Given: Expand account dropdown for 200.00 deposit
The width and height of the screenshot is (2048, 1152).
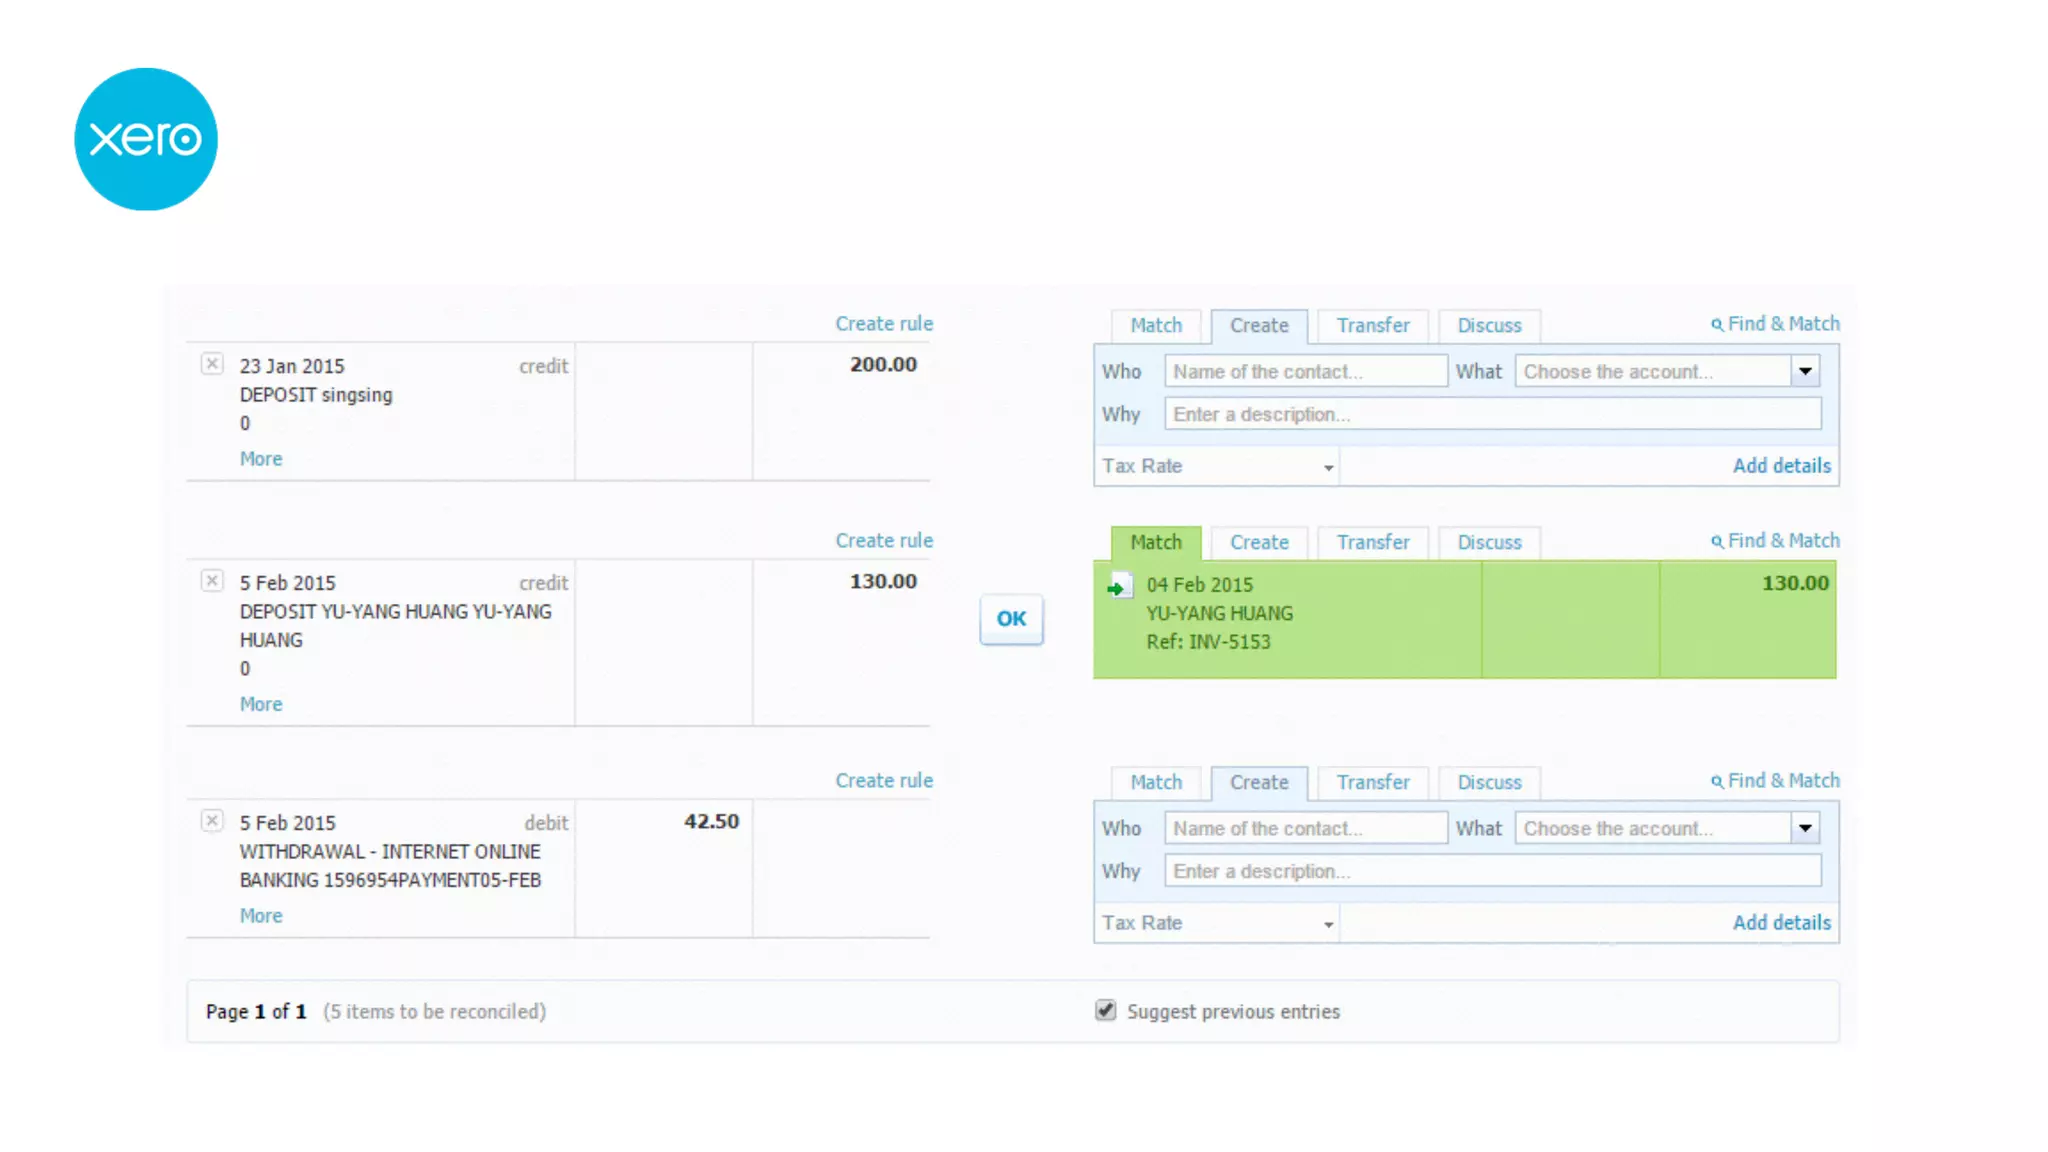Looking at the screenshot, I should coord(1805,371).
